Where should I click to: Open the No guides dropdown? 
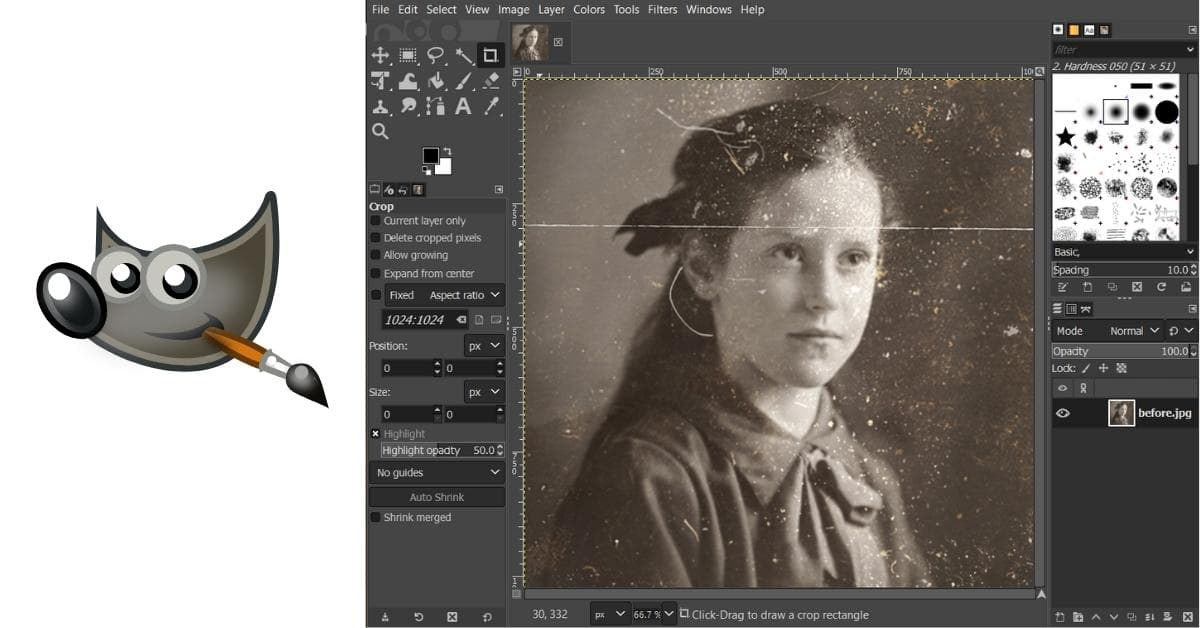[x=437, y=472]
